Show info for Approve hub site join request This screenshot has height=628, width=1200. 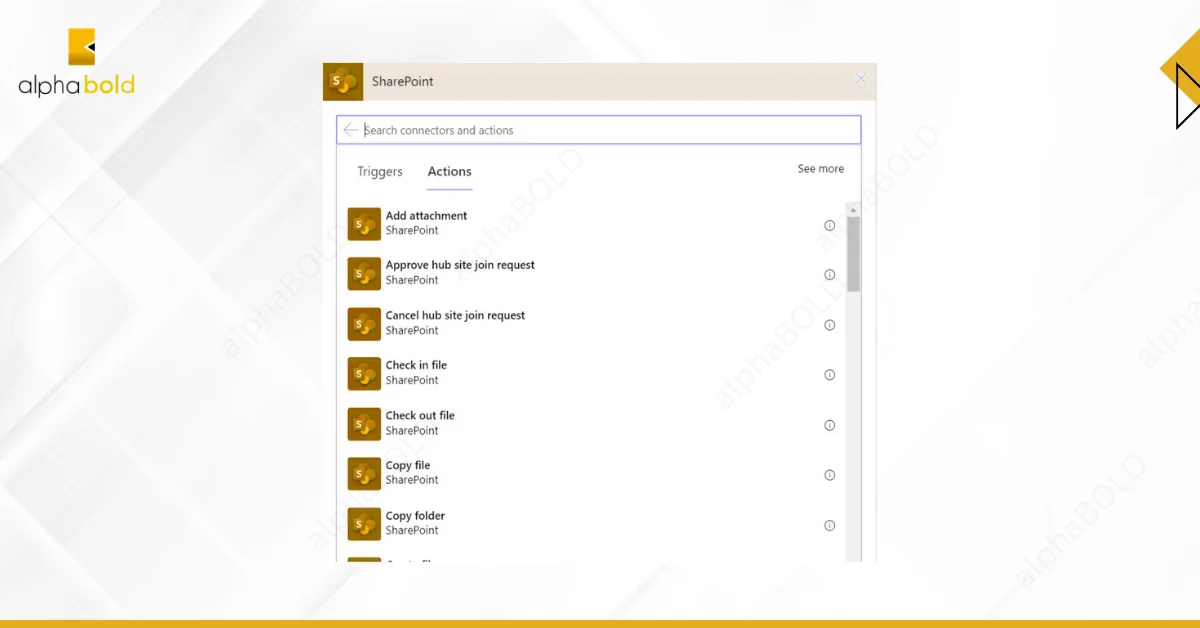click(x=829, y=275)
